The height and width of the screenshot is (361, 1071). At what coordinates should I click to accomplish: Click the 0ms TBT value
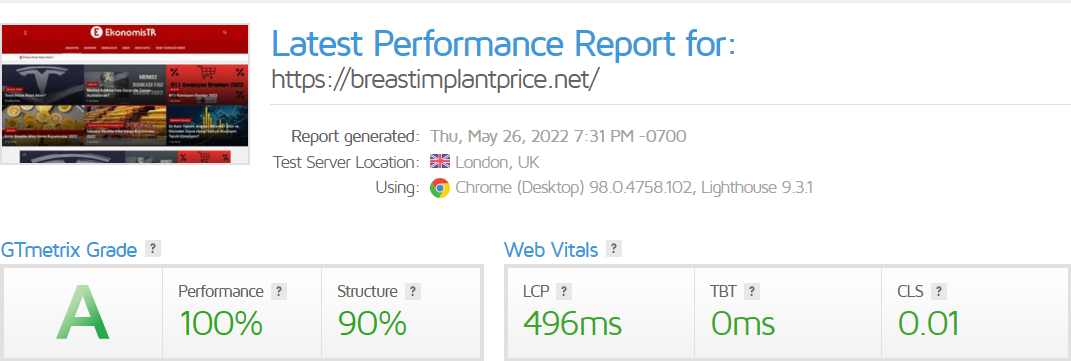pyautogui.click(x=742, y=323)
